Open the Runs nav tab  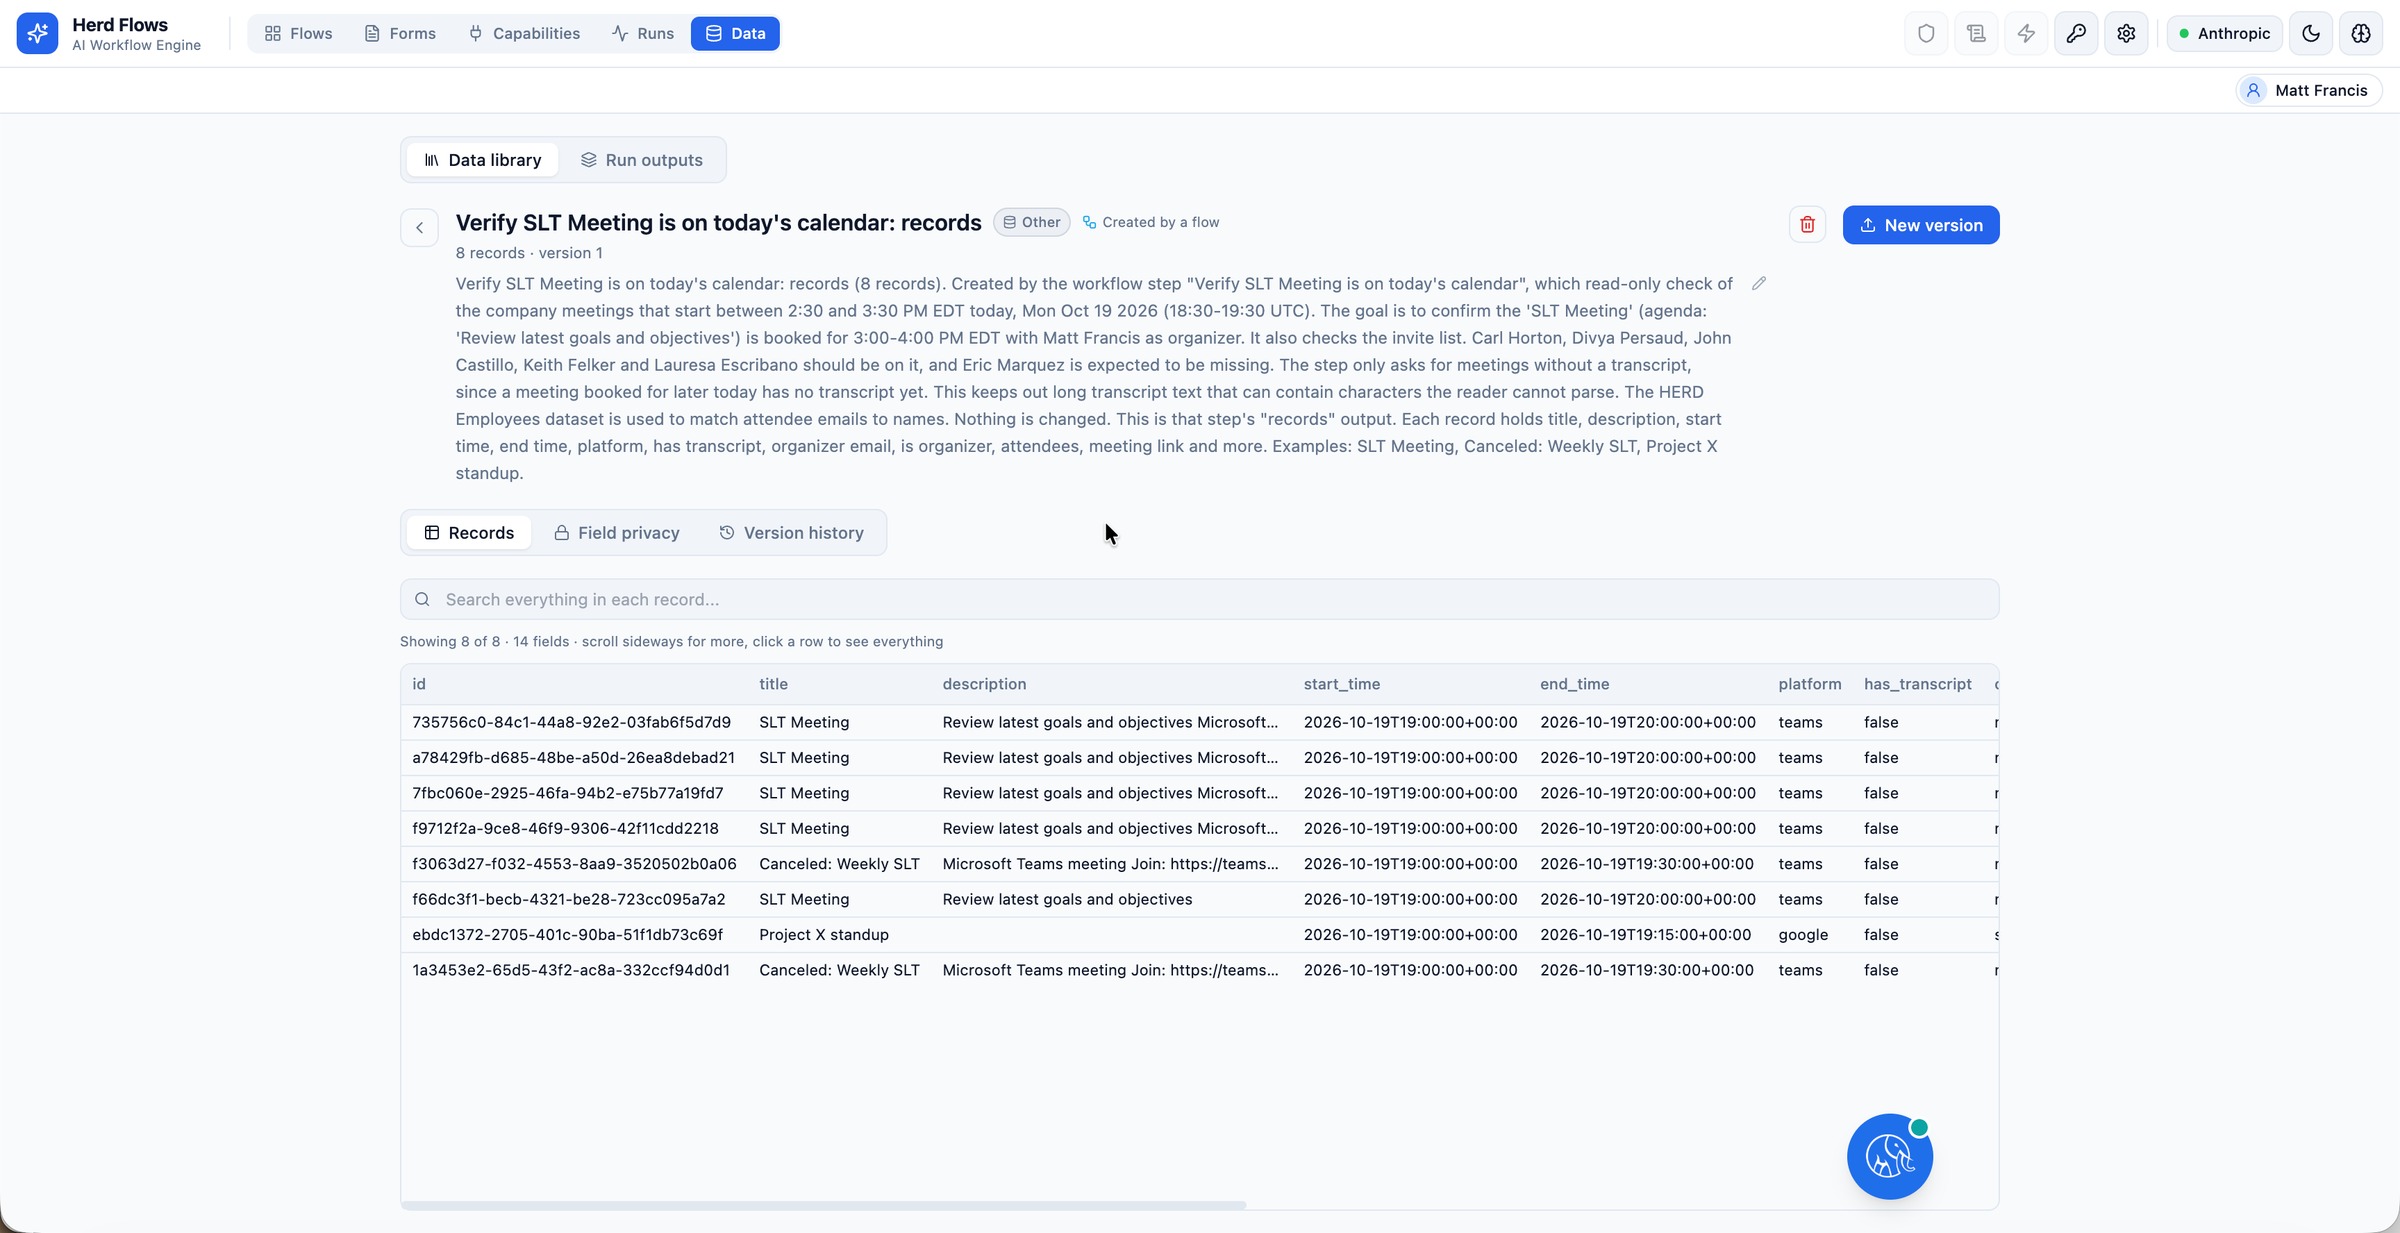click(643, 33)
